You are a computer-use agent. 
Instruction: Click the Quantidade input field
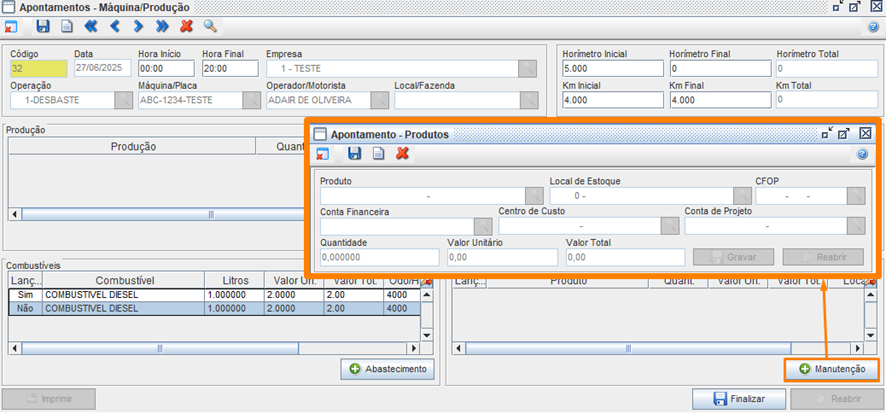click(x=379, y=258)
